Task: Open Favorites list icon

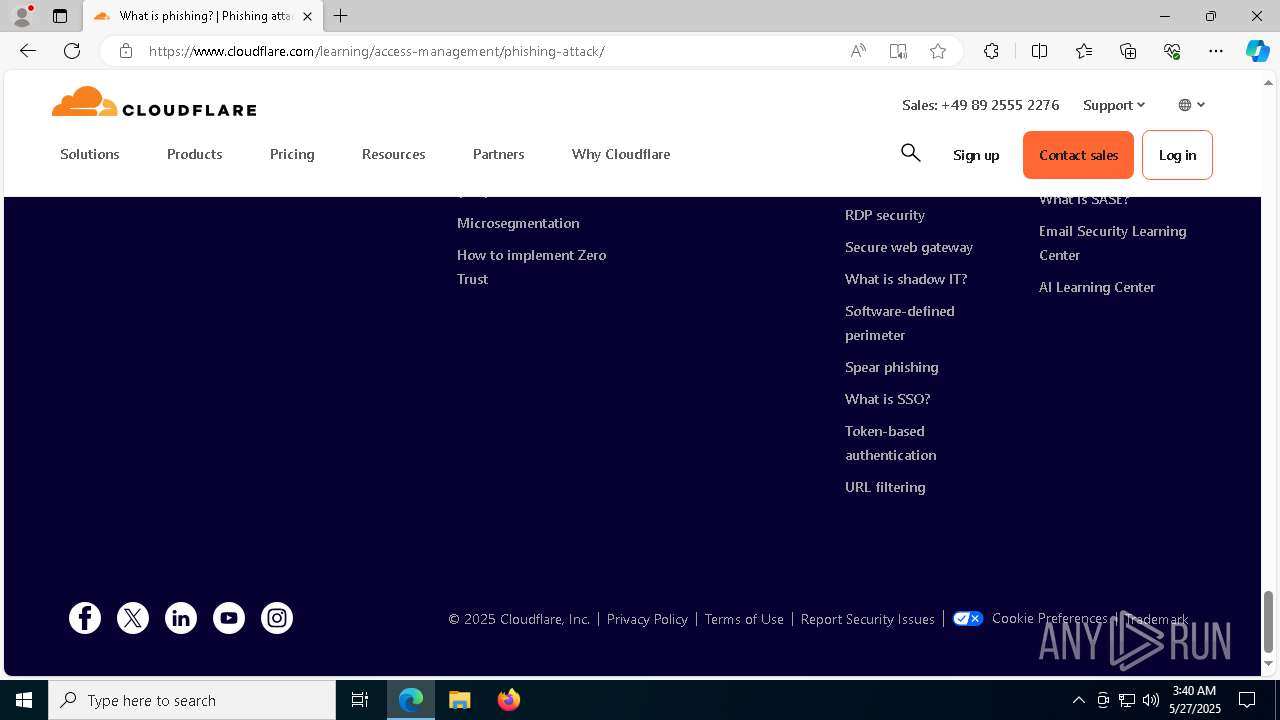Action: 1084,51
